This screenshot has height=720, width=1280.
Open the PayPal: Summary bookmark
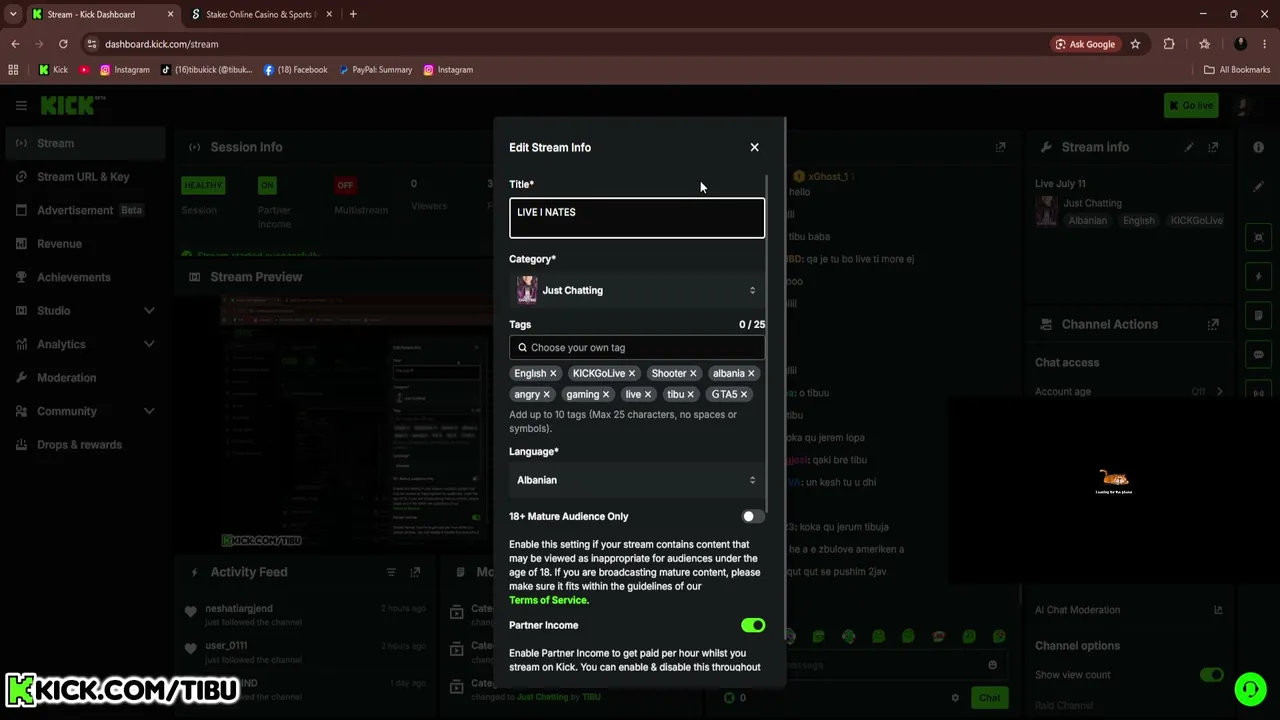(375, 70)
